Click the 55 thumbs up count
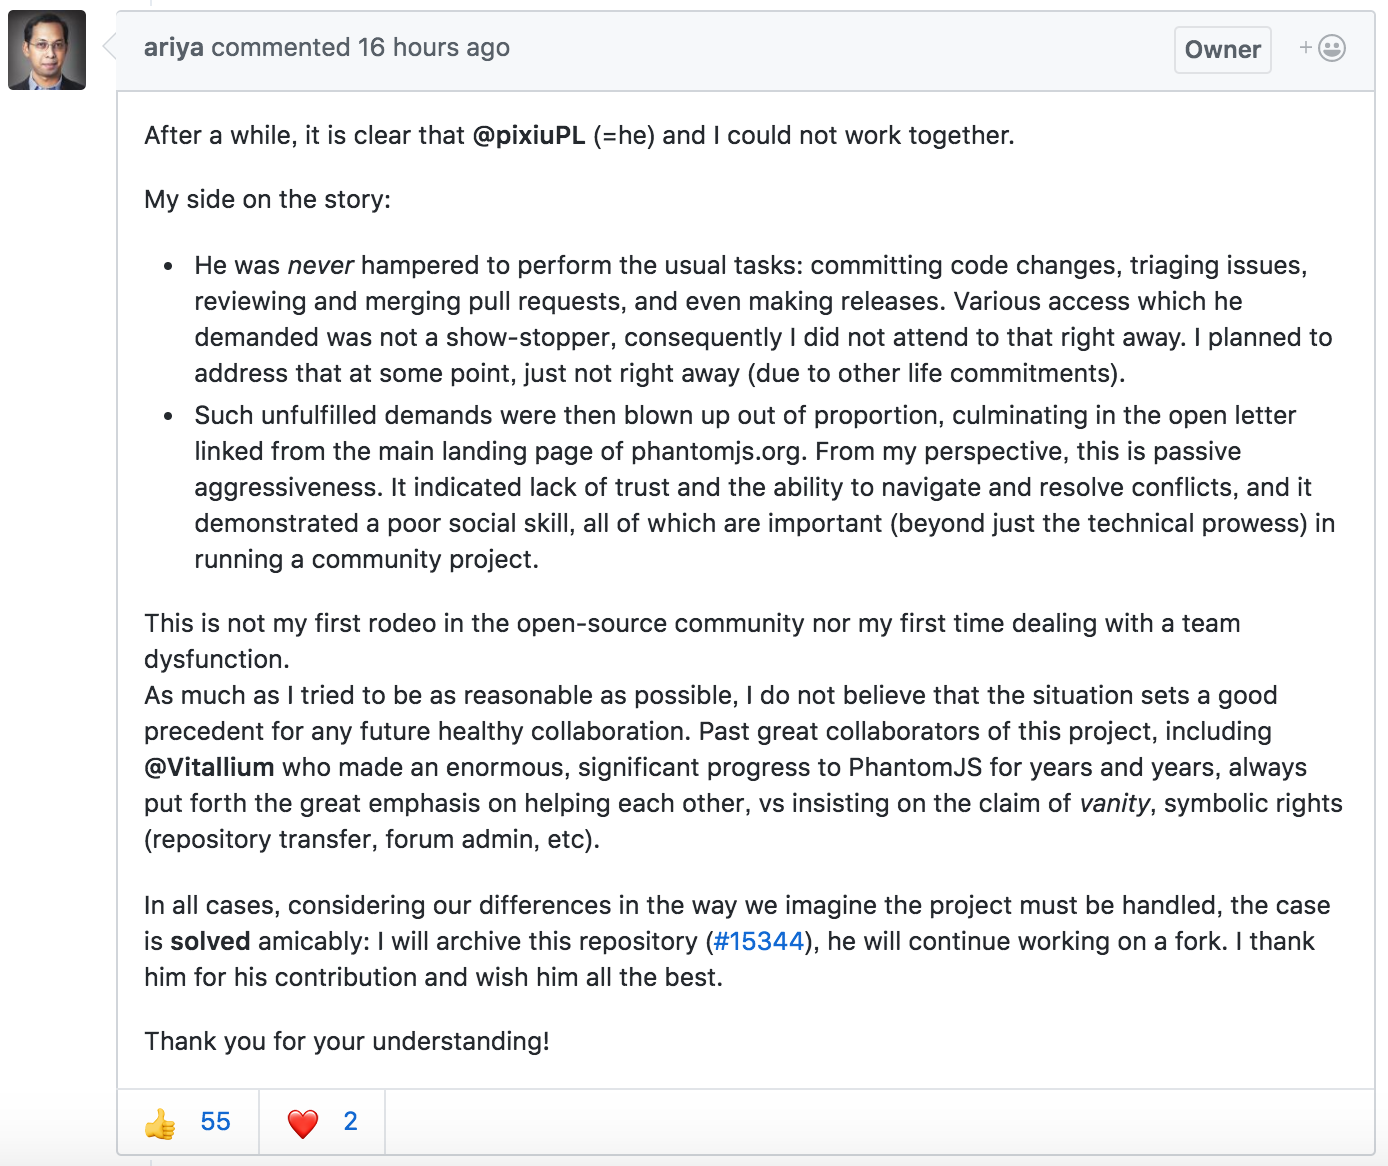The height and width of the screenshot is (1166, 1388). point(215,1121)
